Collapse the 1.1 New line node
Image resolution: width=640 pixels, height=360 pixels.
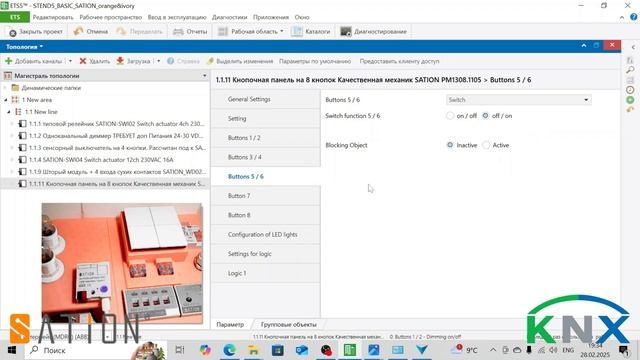tap(9, 112)
